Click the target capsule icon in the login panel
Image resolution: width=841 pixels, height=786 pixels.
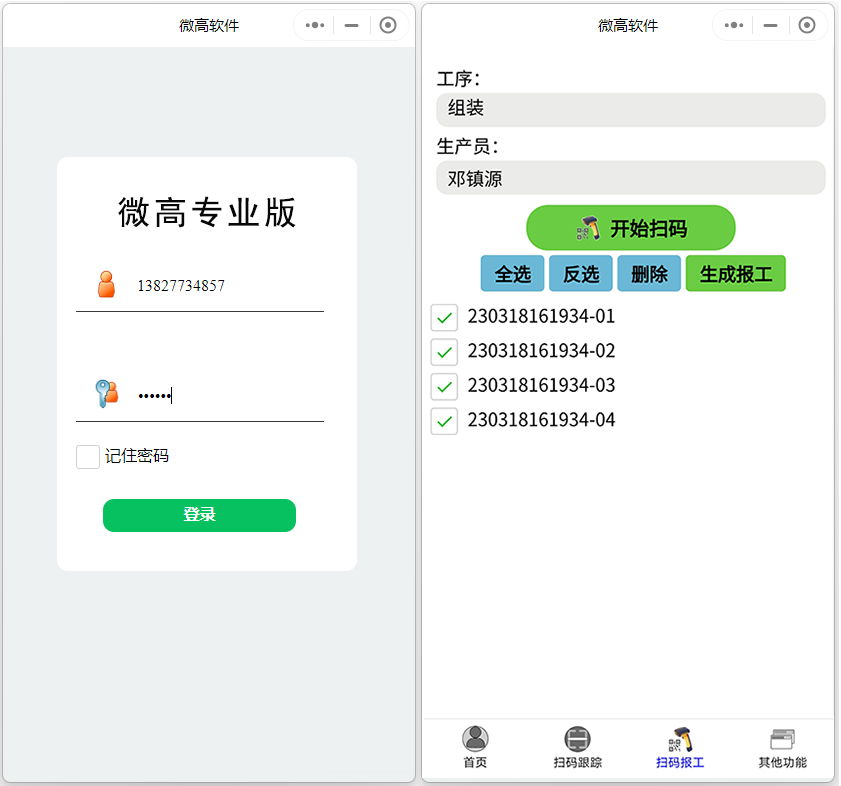coord(388,26)
